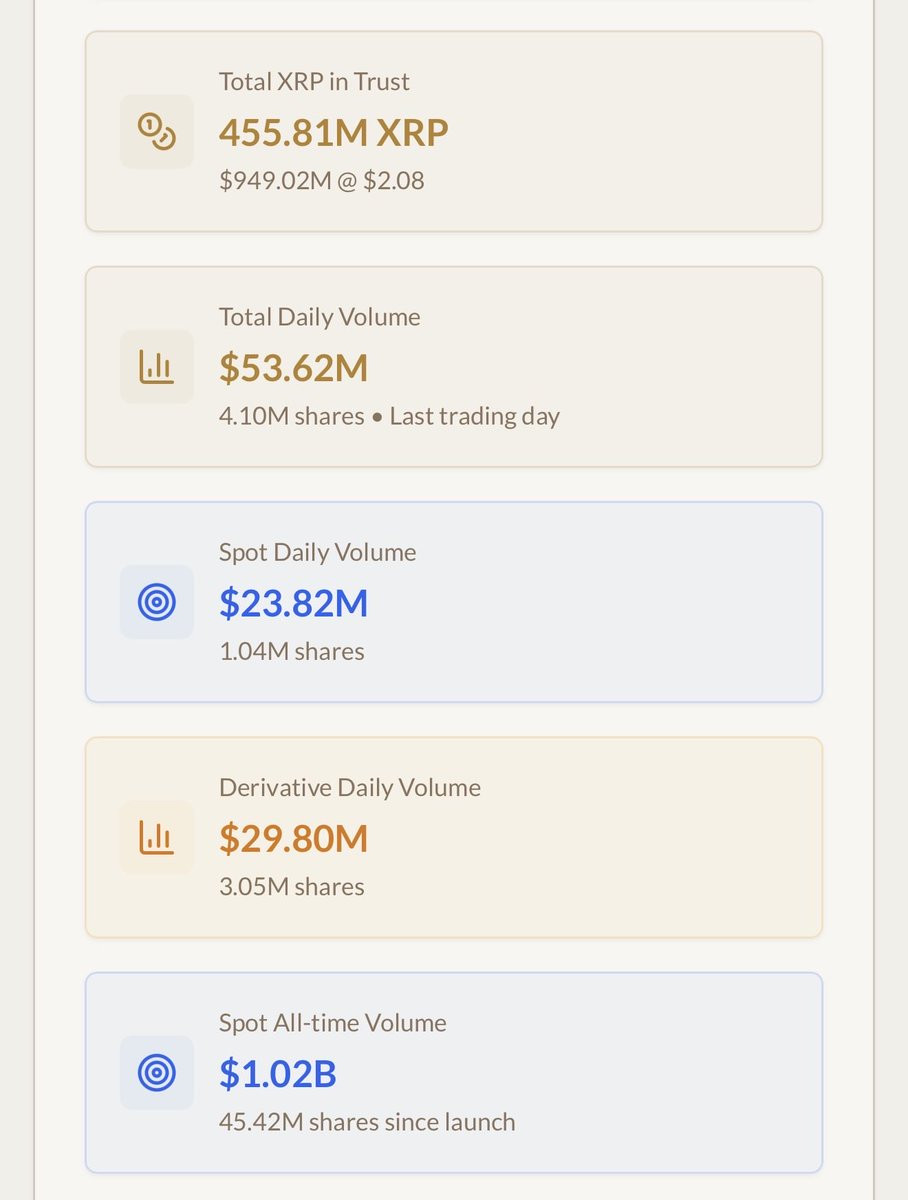Click the bar chart icon beside Derivative Daily Volume

[x=157, y=838]
